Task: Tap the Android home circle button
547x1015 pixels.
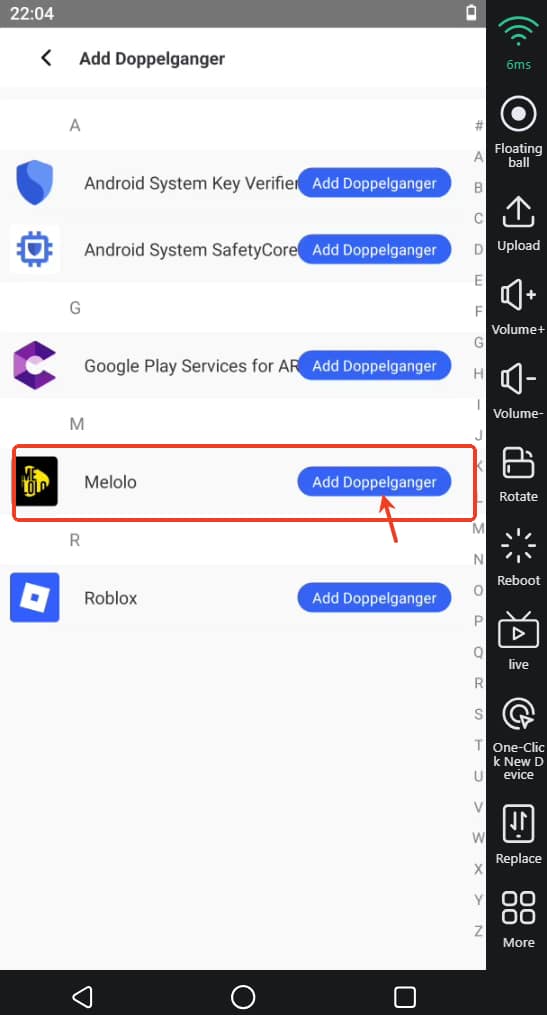Action: pyautogui.click(x=243, y=996)
